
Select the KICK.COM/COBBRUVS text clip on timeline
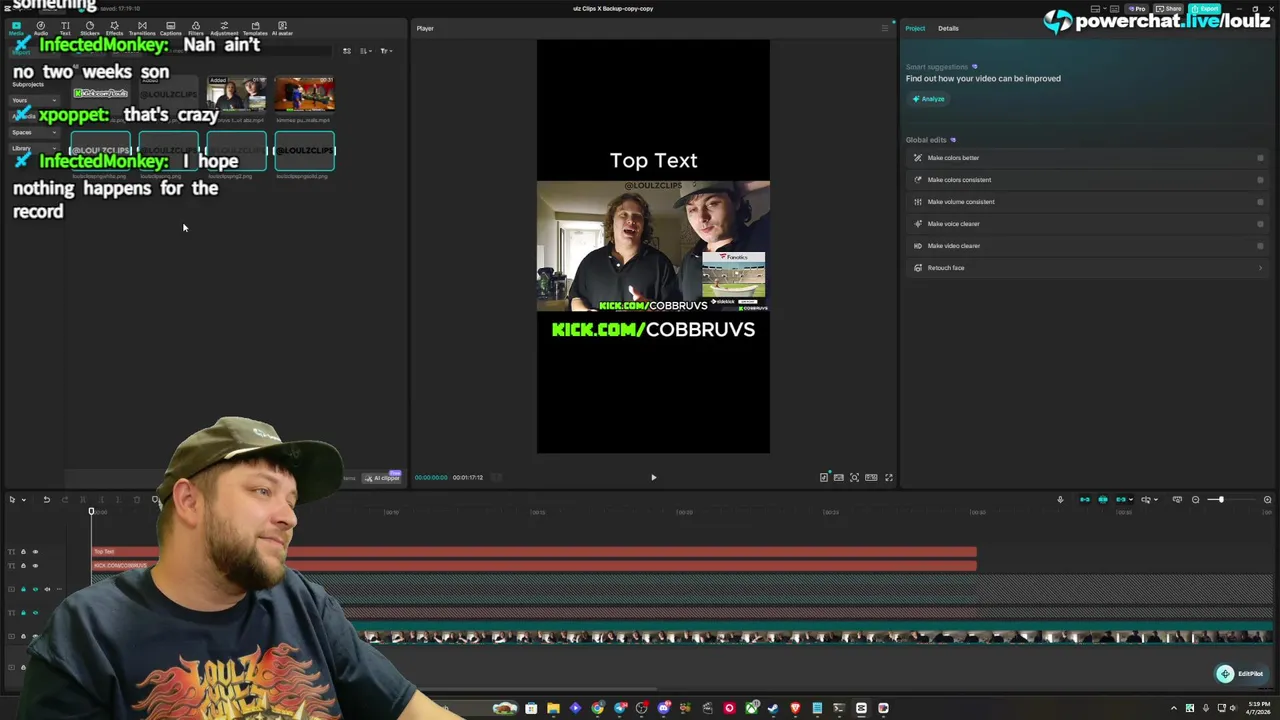(x=534, y=566)
